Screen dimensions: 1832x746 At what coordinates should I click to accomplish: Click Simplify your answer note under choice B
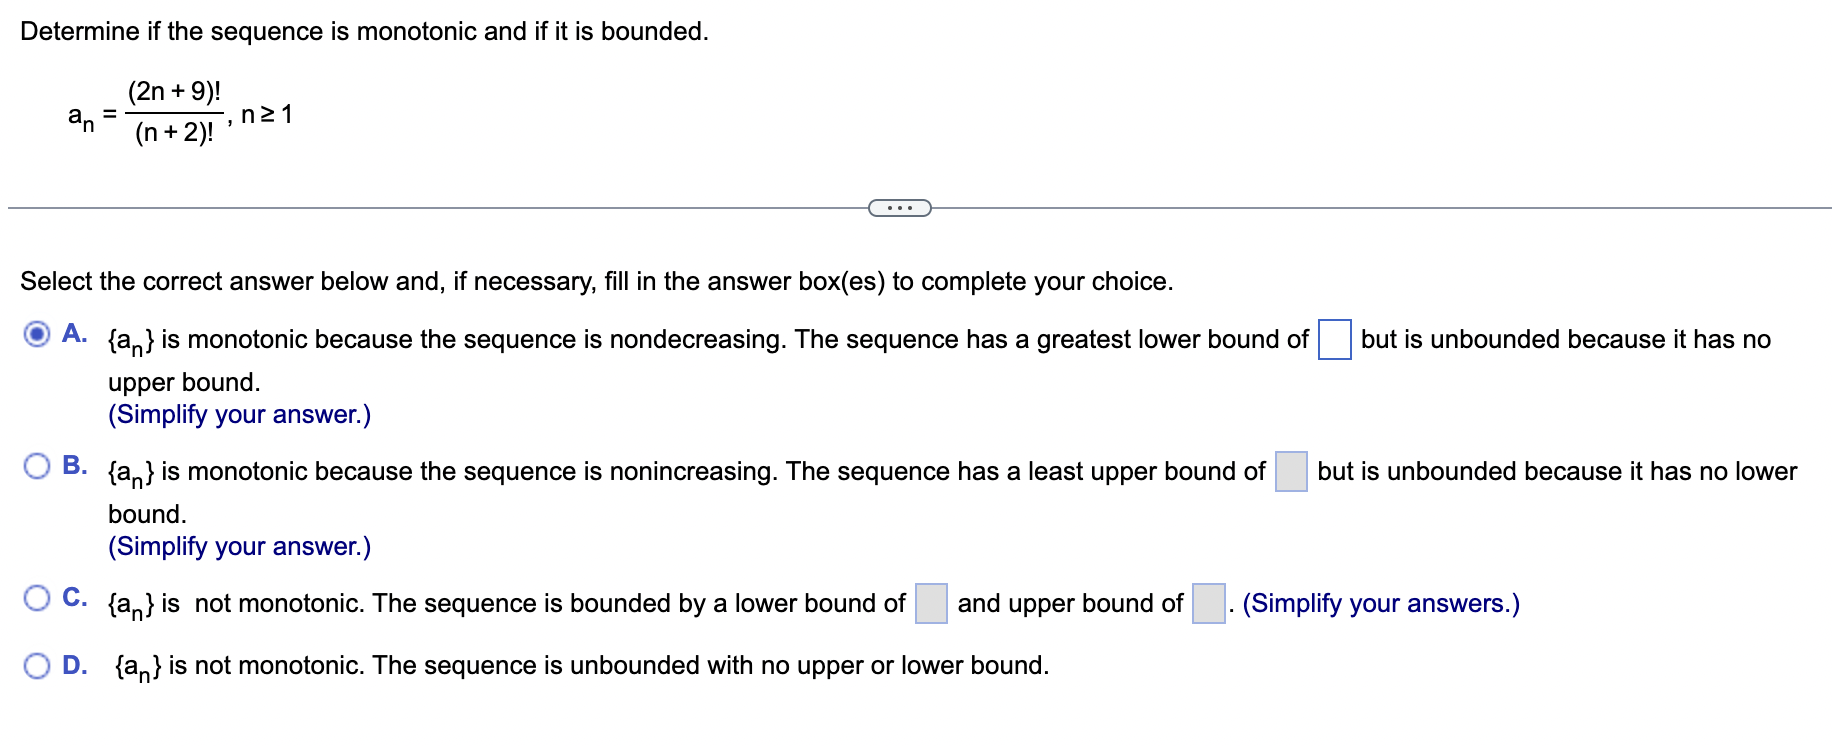pyautogui.click(x=239, y=546)
